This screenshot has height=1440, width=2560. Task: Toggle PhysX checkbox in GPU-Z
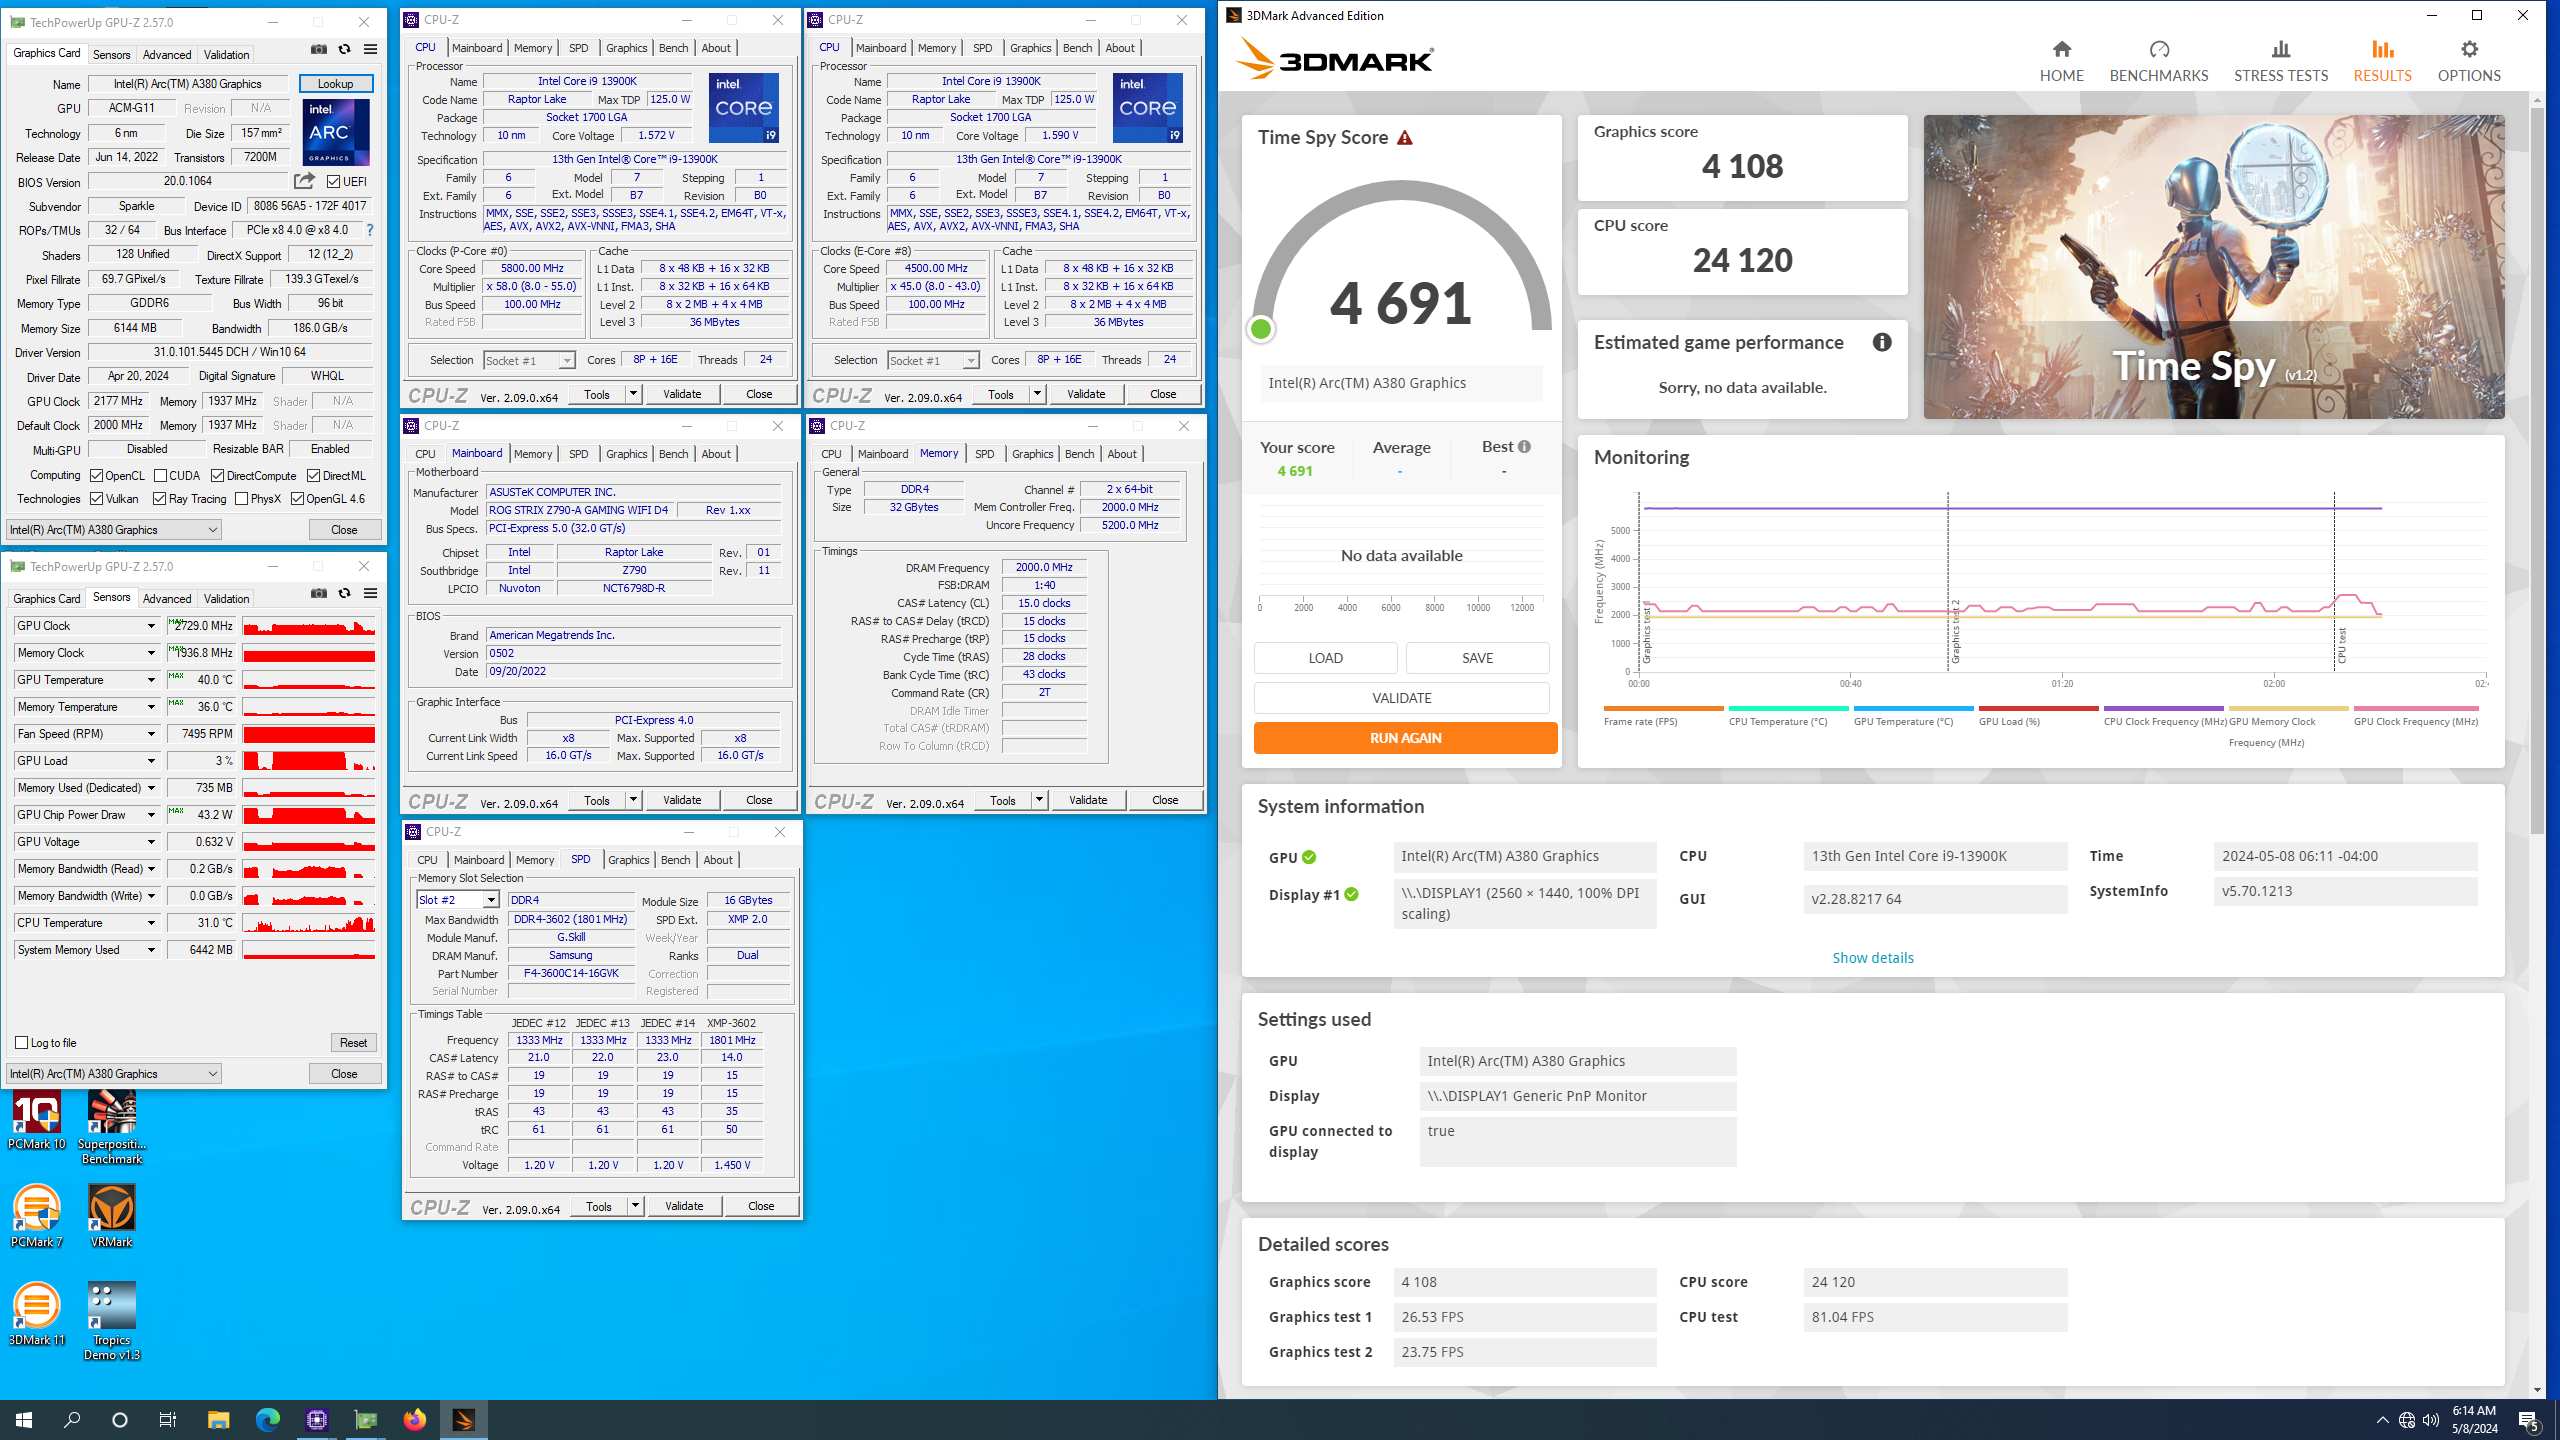(x=241, y=499)
